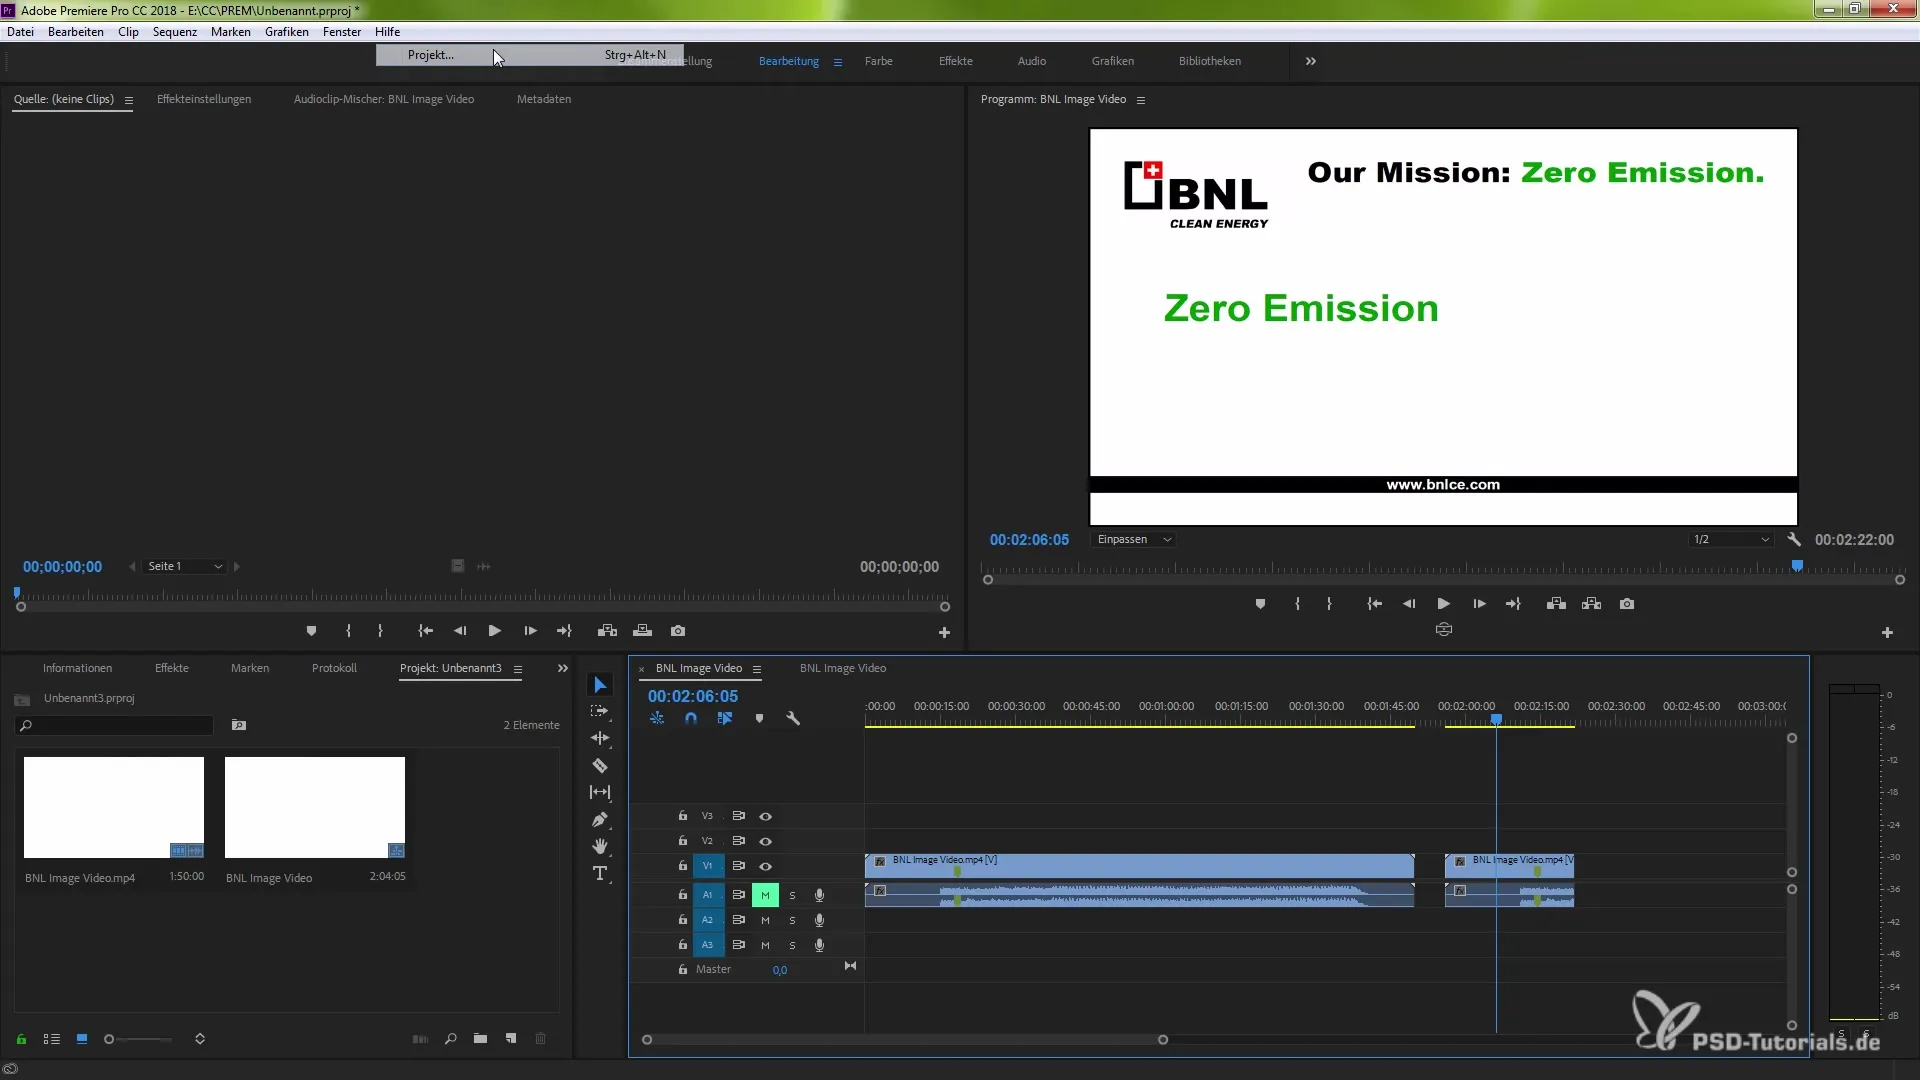The height and width of the screenshot is (1080, 1920).
Task: Step back one frame in Program monitor
Action: coord(1409,604)
